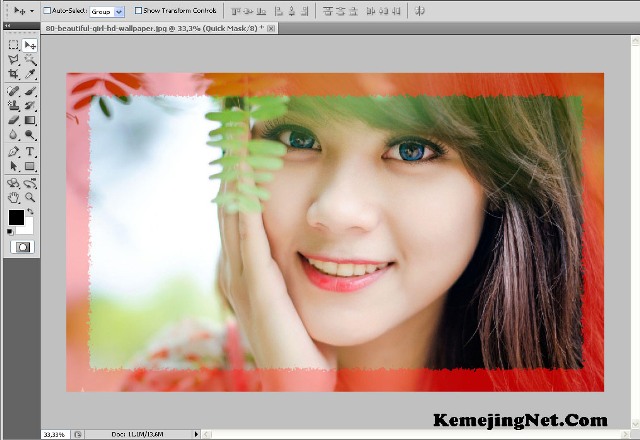
Task: Select the Clone Stamp tool
Action: [13, 105]
